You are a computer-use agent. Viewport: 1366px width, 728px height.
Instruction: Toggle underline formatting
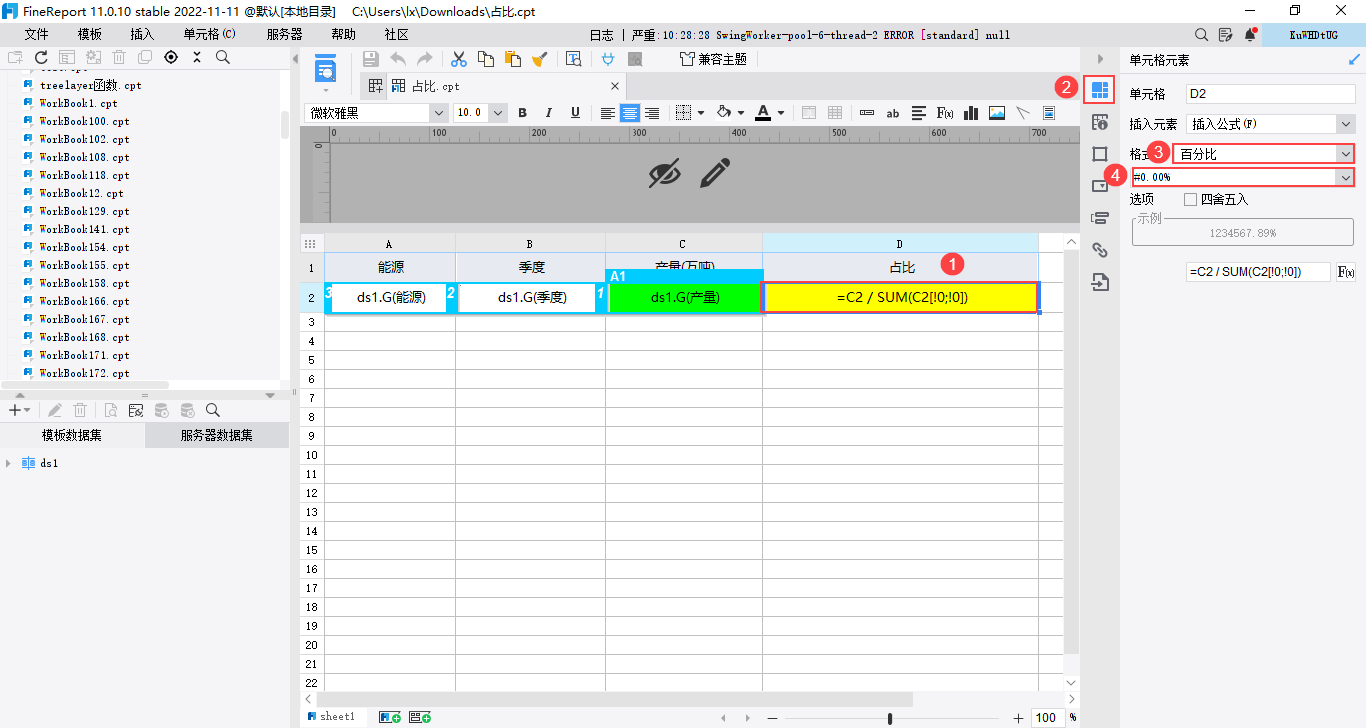575,113
